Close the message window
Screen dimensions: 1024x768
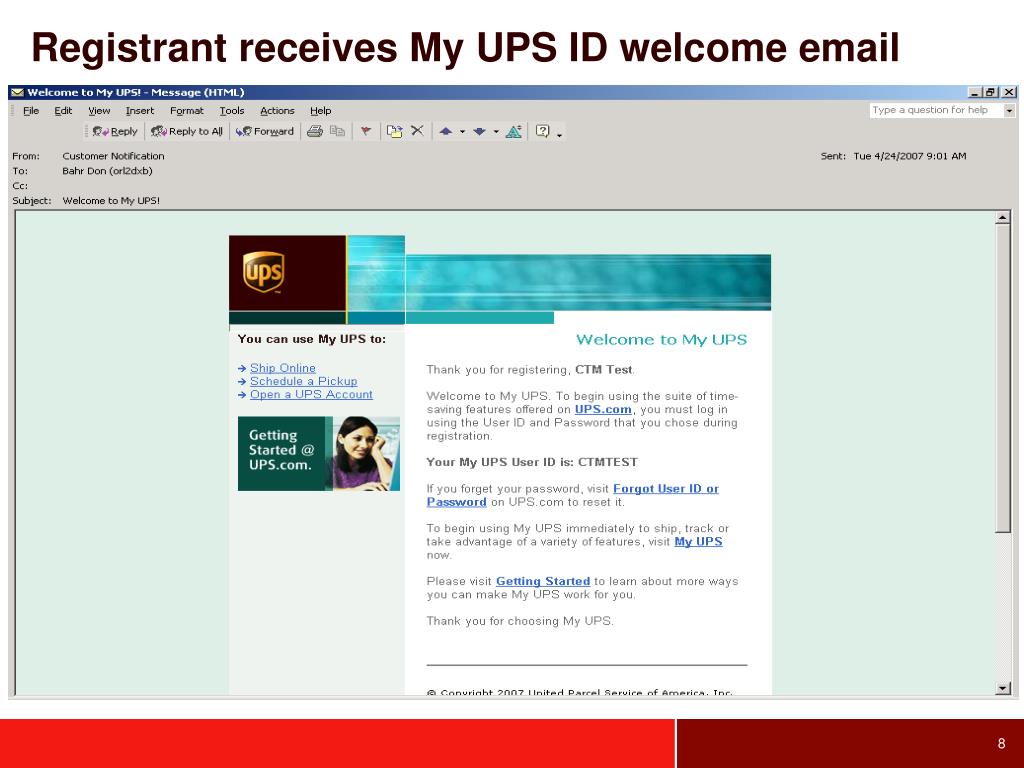click(1009, 92)
